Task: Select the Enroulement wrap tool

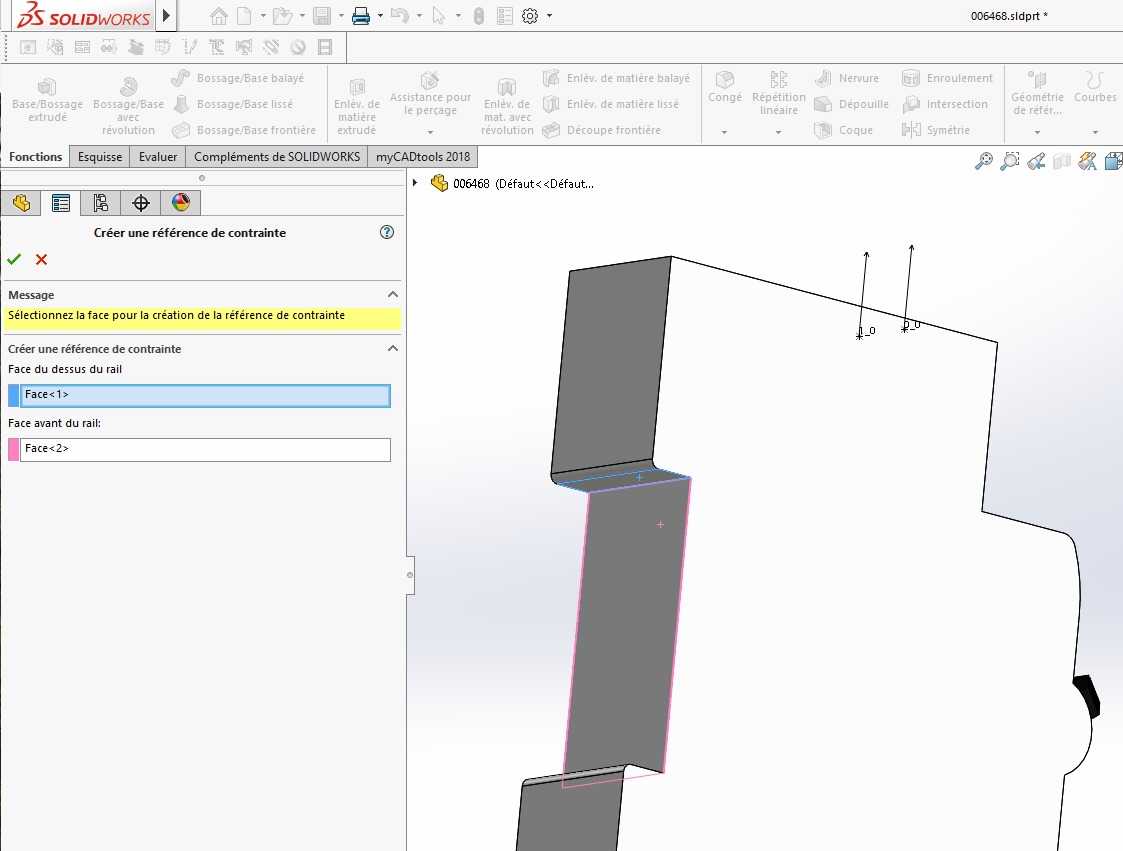Action: coord(948,78)
